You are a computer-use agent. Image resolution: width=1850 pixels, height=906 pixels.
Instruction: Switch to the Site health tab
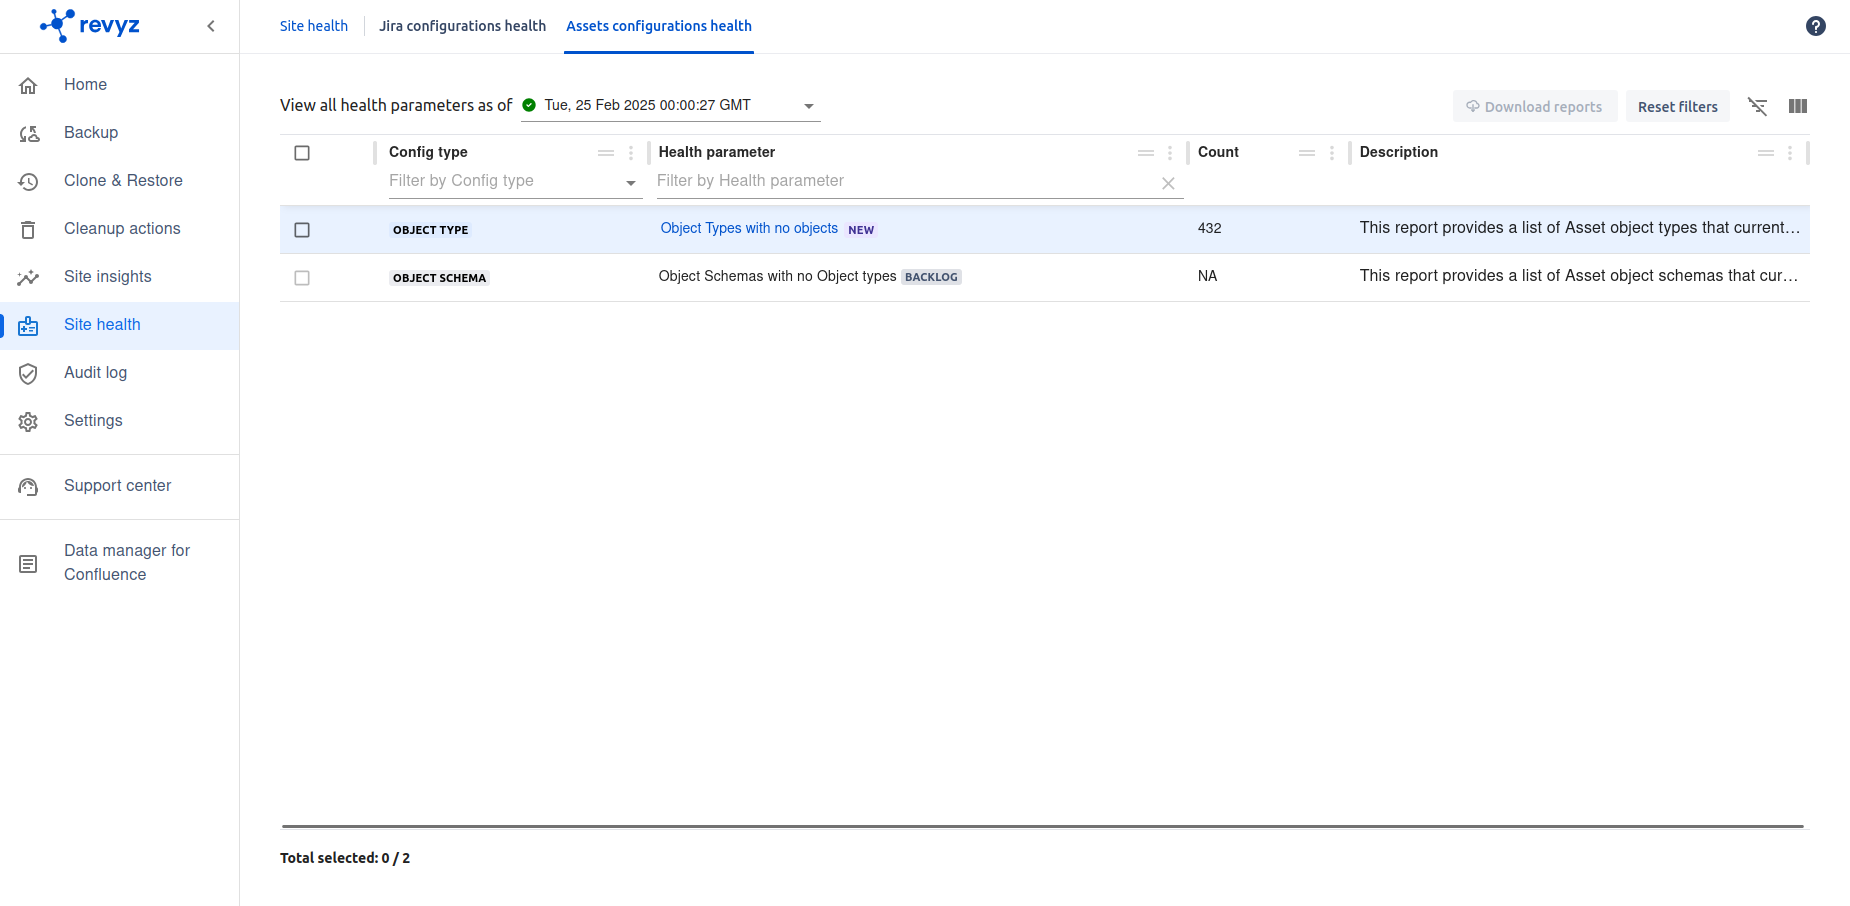click(x=314, y=26)
